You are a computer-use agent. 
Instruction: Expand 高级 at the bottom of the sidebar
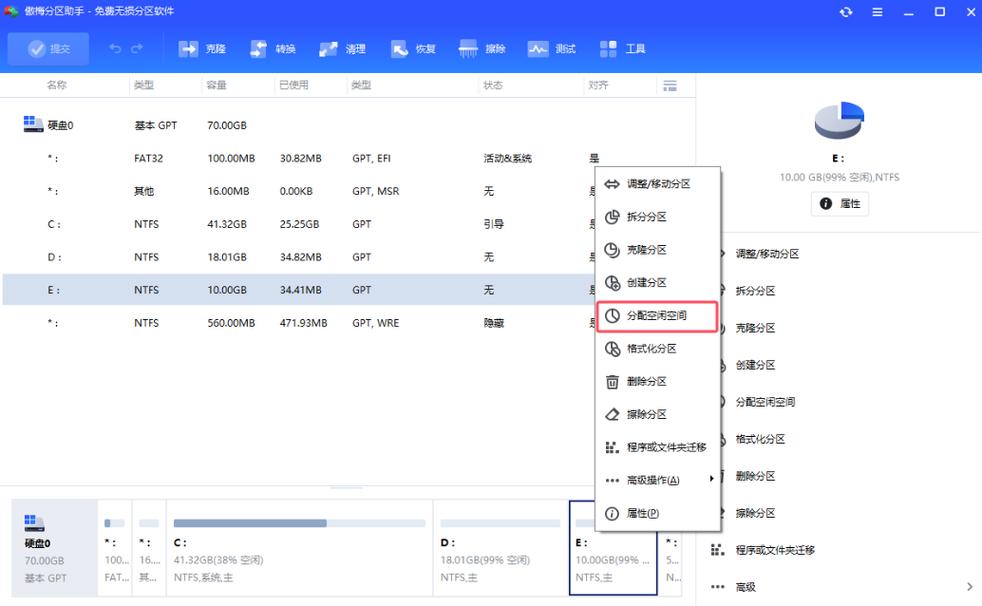(x=744, y=585)
